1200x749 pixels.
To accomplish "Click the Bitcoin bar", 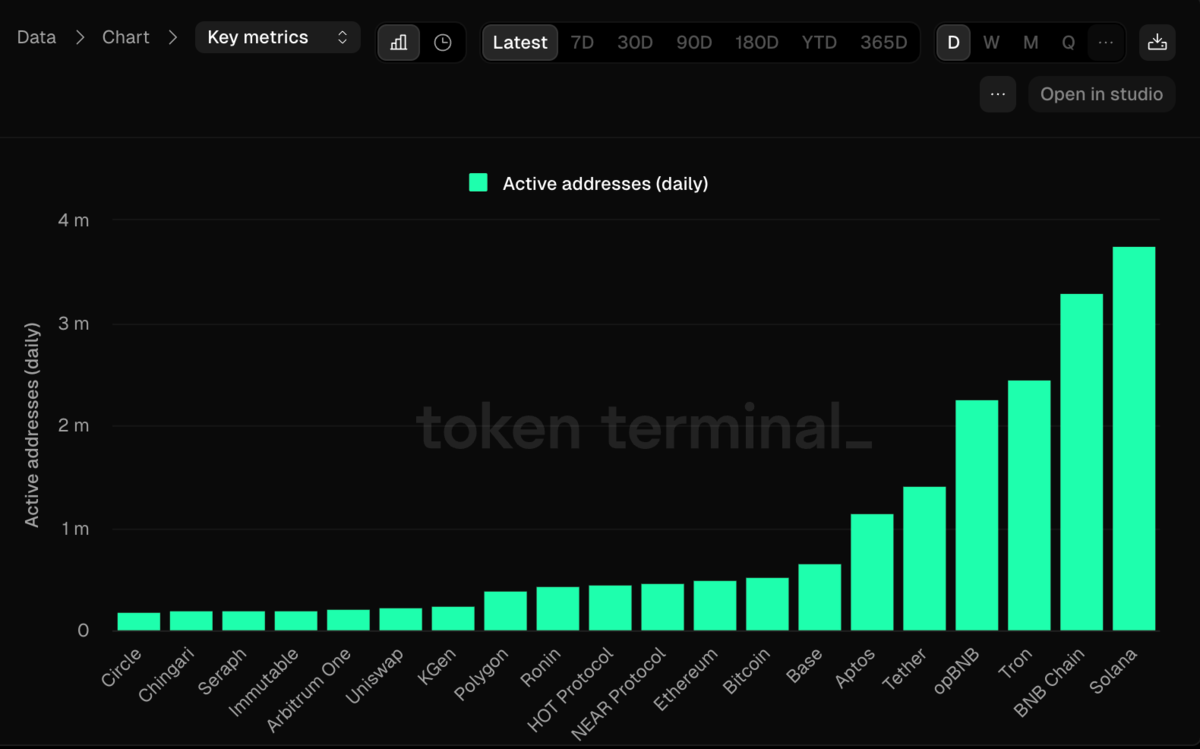I will (767, 604).
